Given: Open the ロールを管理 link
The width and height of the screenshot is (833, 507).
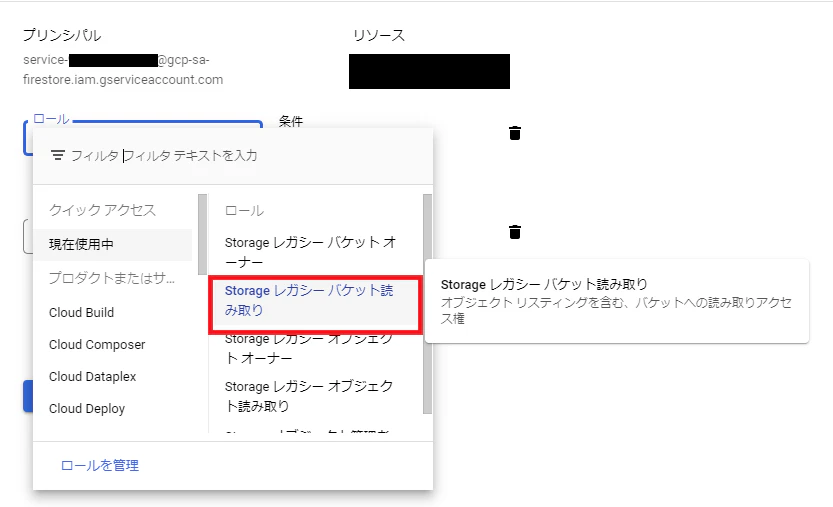Looking at the screenshot, I should coord(100,466).
